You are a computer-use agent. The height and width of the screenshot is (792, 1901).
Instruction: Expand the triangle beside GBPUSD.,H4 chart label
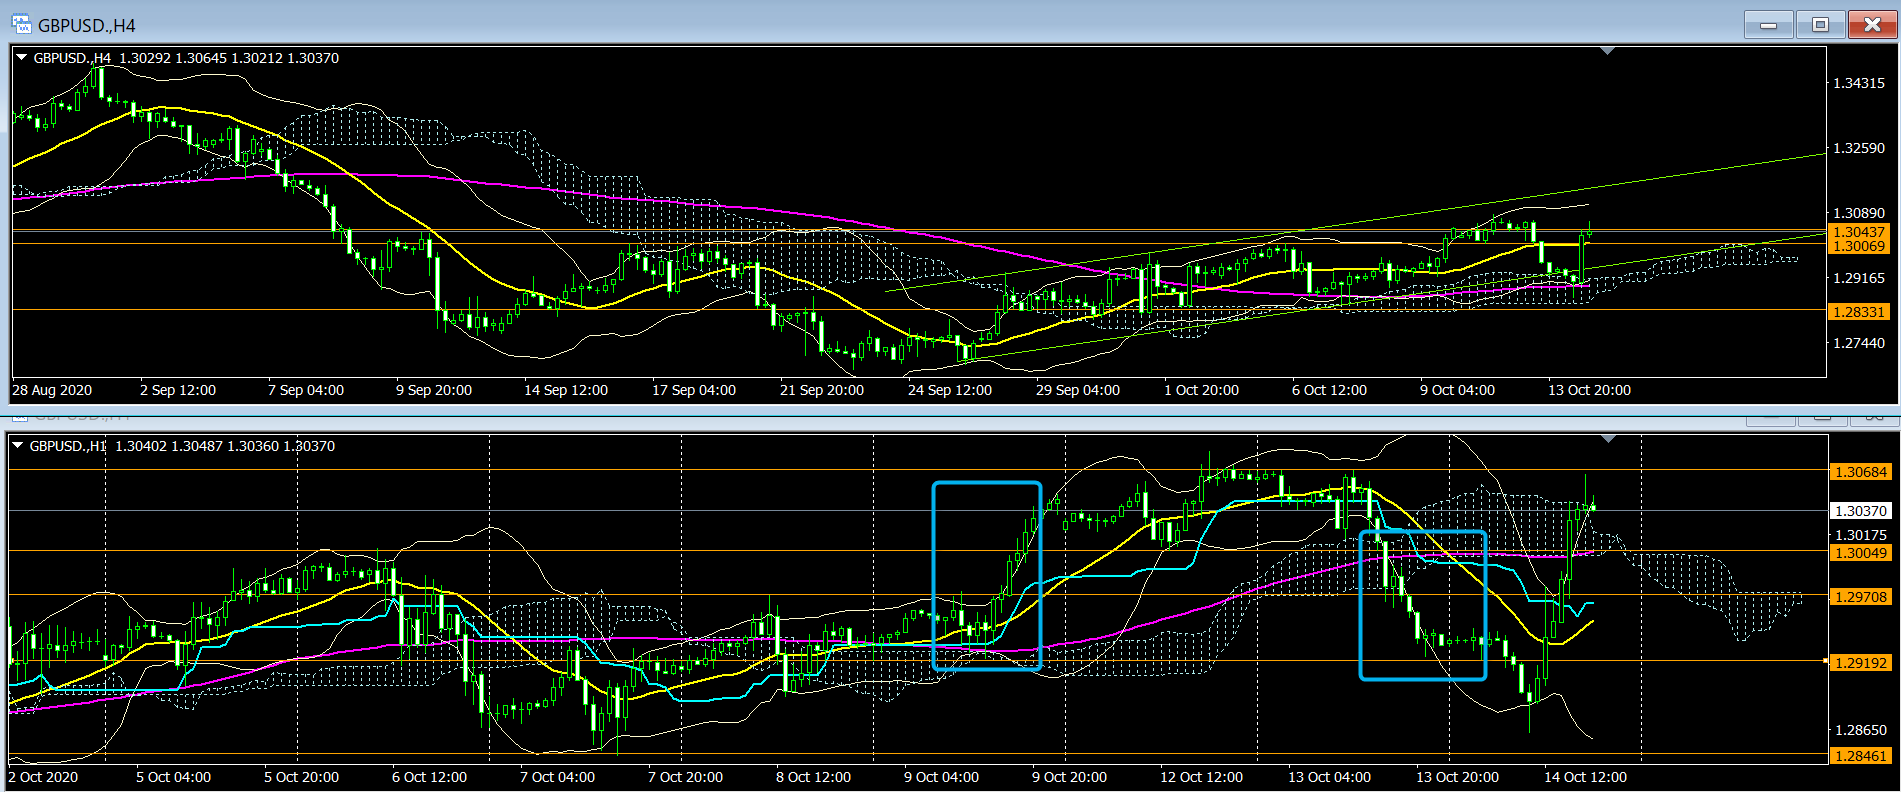click(x=21, y=57)
